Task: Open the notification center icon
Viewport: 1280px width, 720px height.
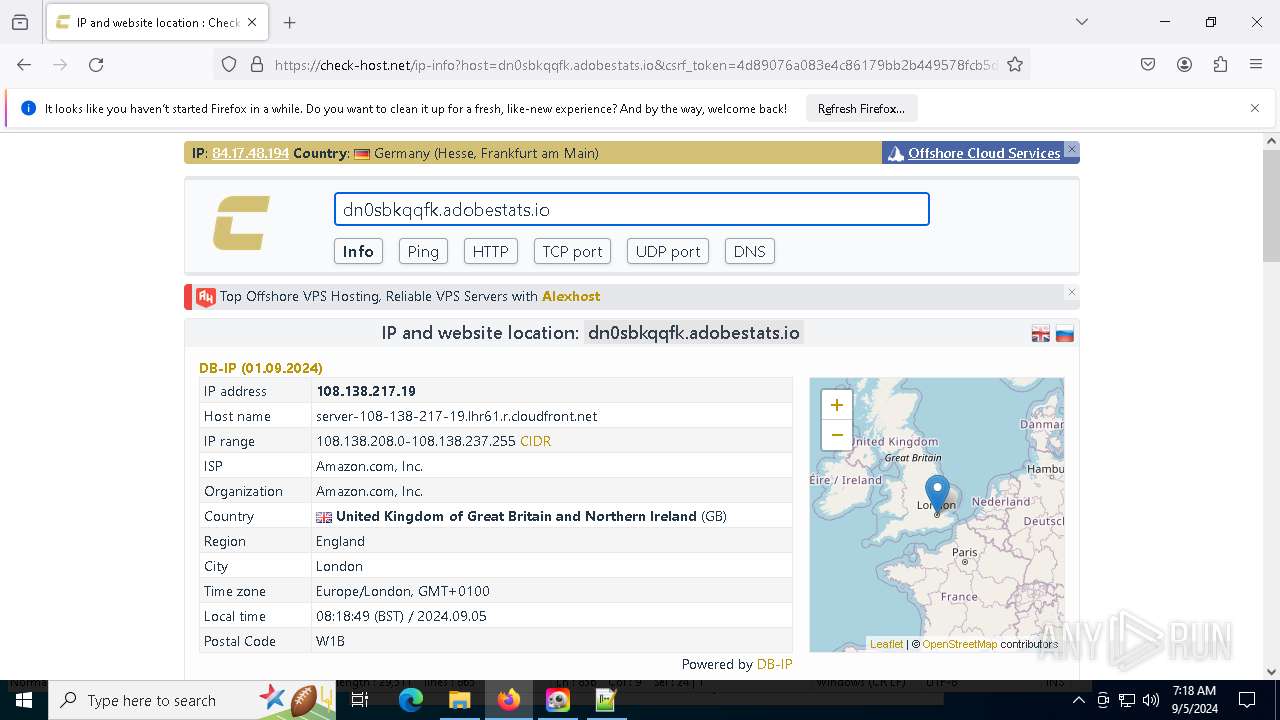Action: pyautogui.click(x=1247, y=700)
